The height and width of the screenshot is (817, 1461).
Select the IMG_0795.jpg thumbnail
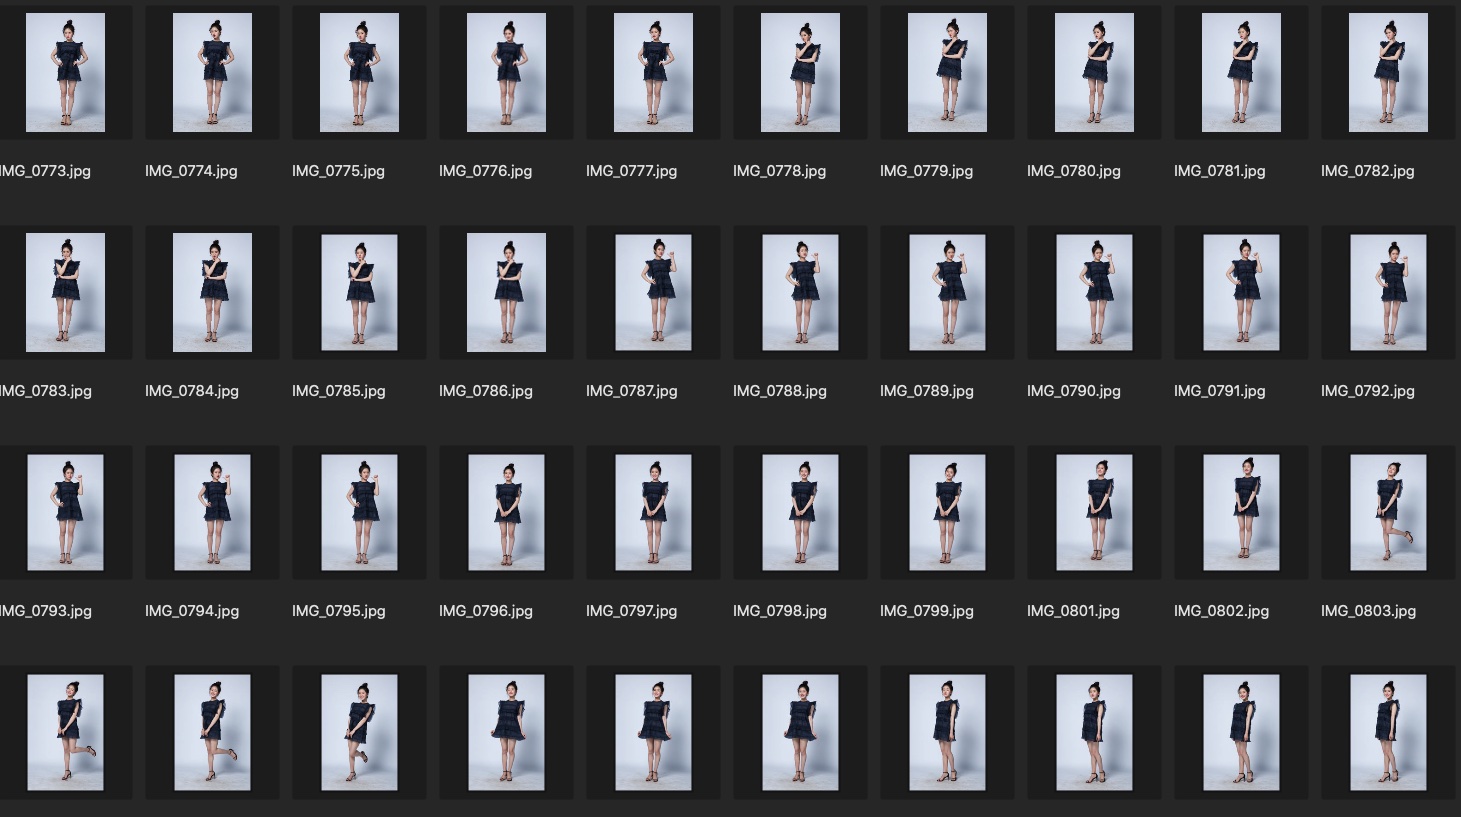pos(359,512)
